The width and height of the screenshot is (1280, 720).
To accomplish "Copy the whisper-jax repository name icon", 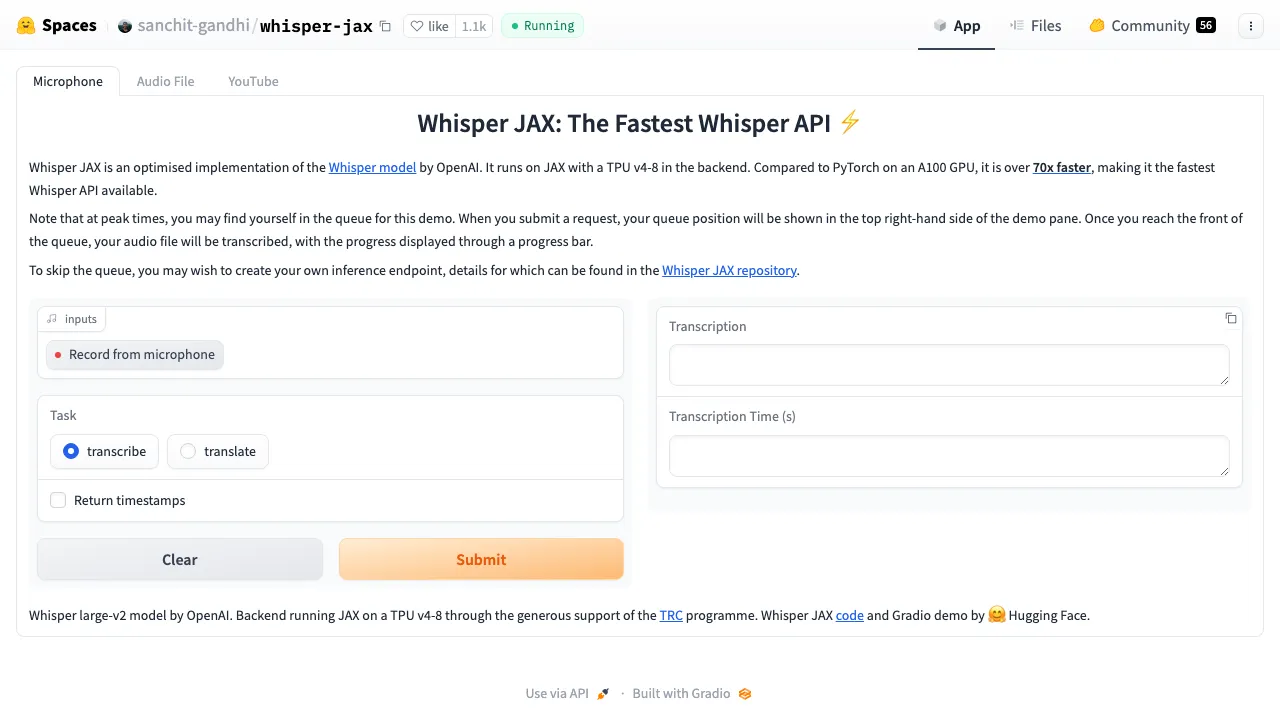I will click(x=385, y=27).
